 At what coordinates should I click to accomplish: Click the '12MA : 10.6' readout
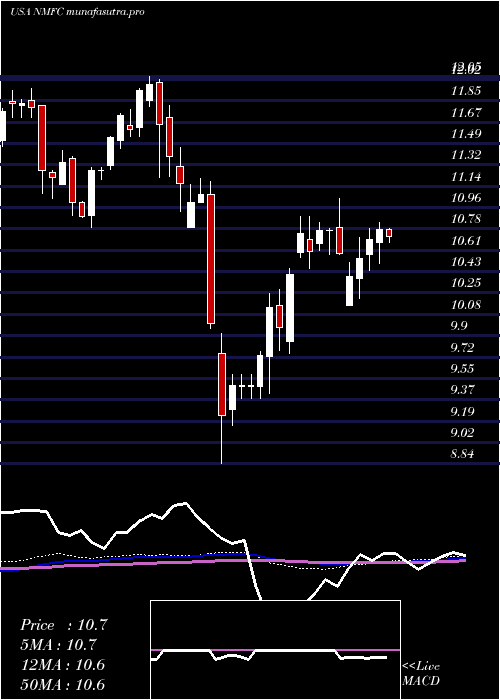[x=62, y=665]
